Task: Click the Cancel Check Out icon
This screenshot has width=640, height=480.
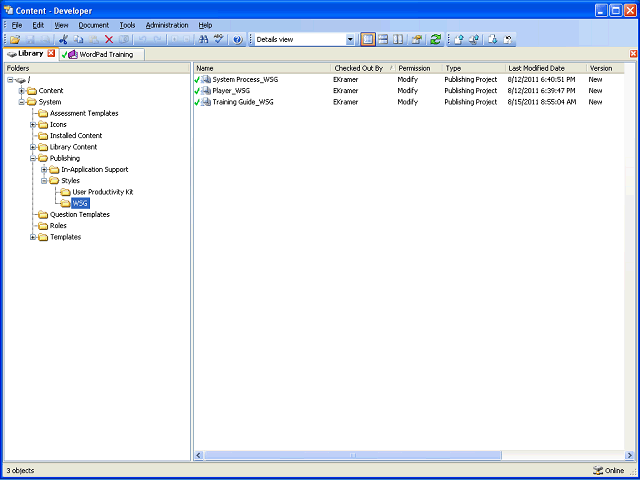Action: 508,40
